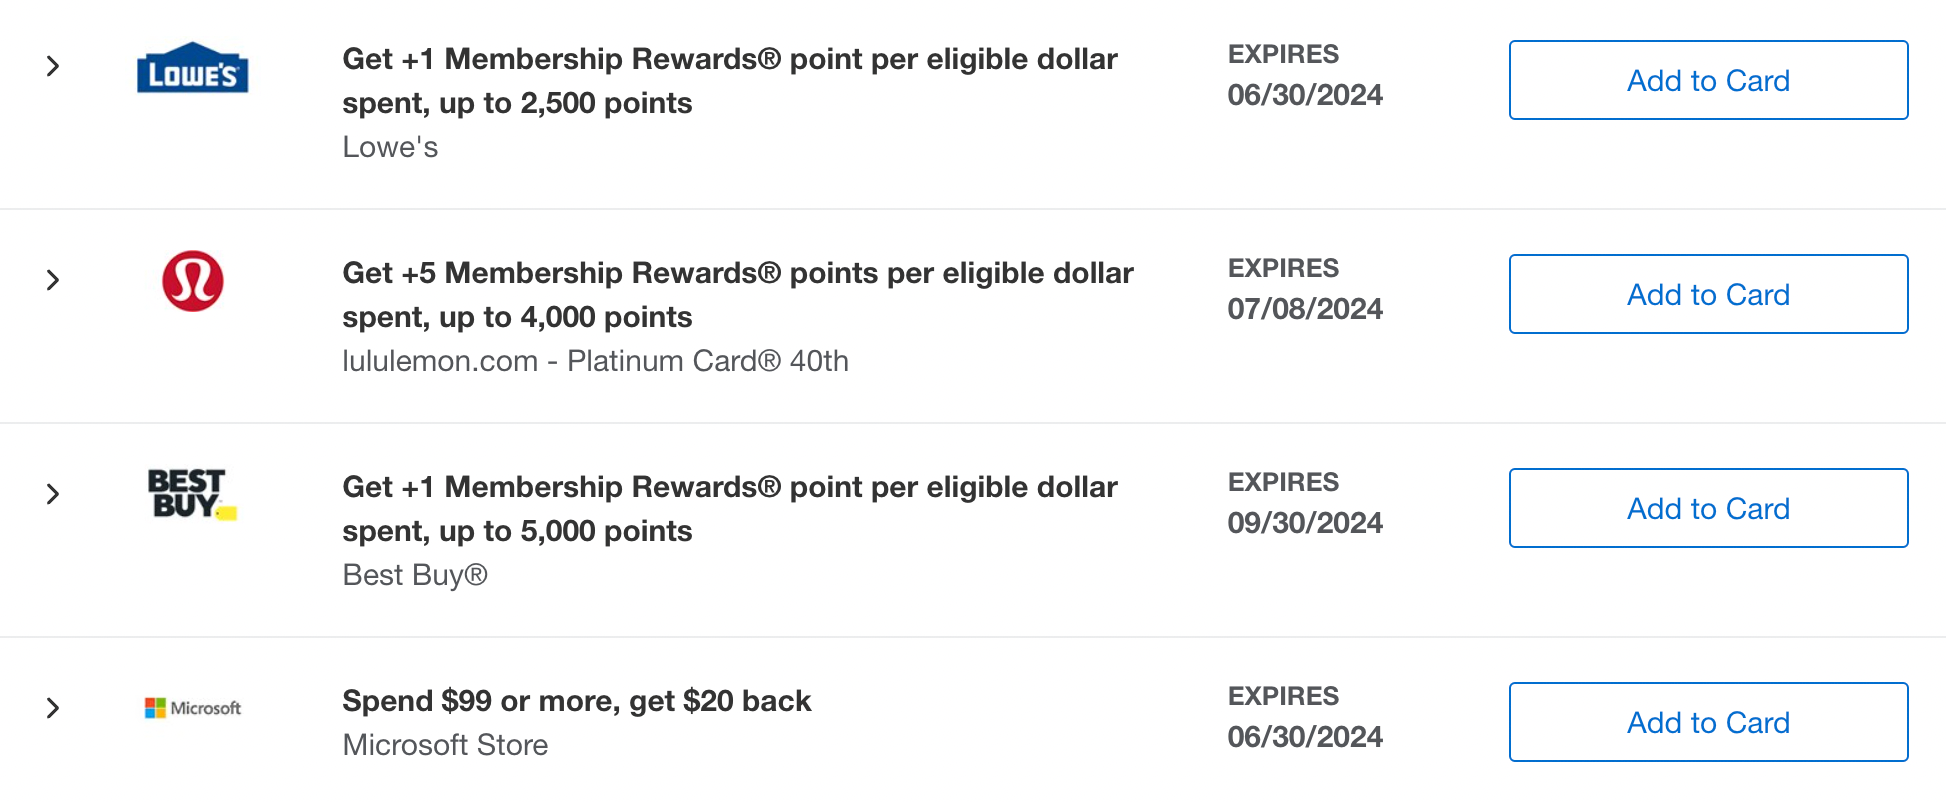The image size is (1946, 802).
Task: Add the Microsoft Store offer to card
Action: coord(1707,722)
